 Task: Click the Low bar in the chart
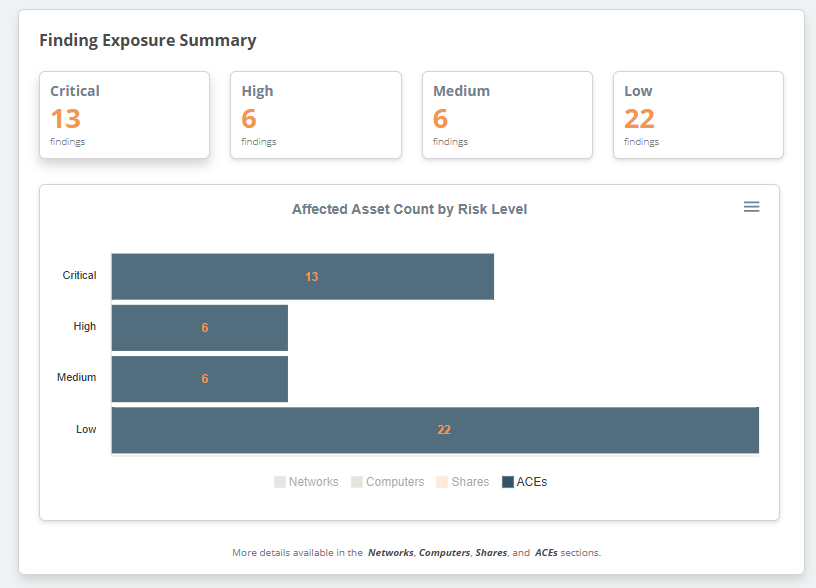[x=435, y=430]
